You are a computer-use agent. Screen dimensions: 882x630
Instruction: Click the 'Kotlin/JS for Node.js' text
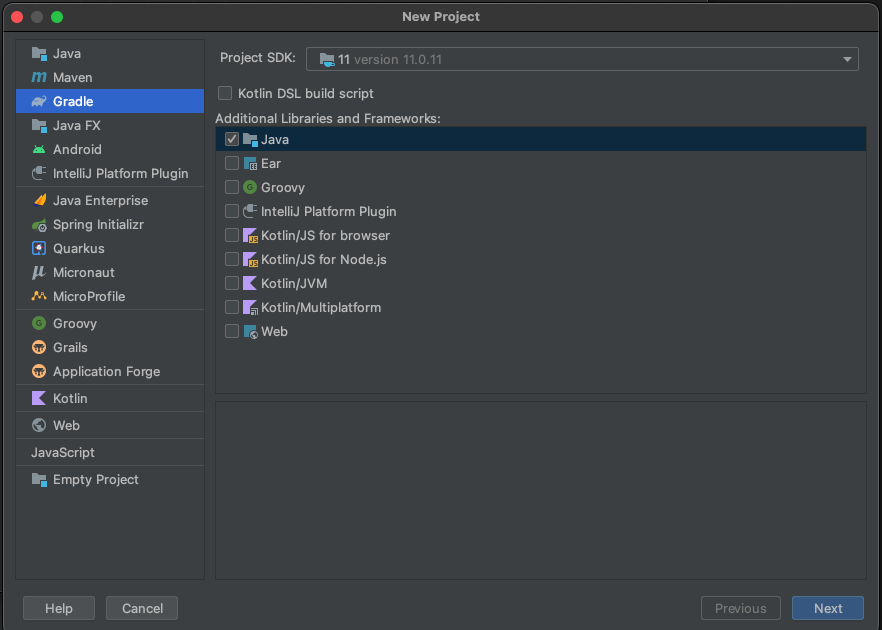click(323, 259)
